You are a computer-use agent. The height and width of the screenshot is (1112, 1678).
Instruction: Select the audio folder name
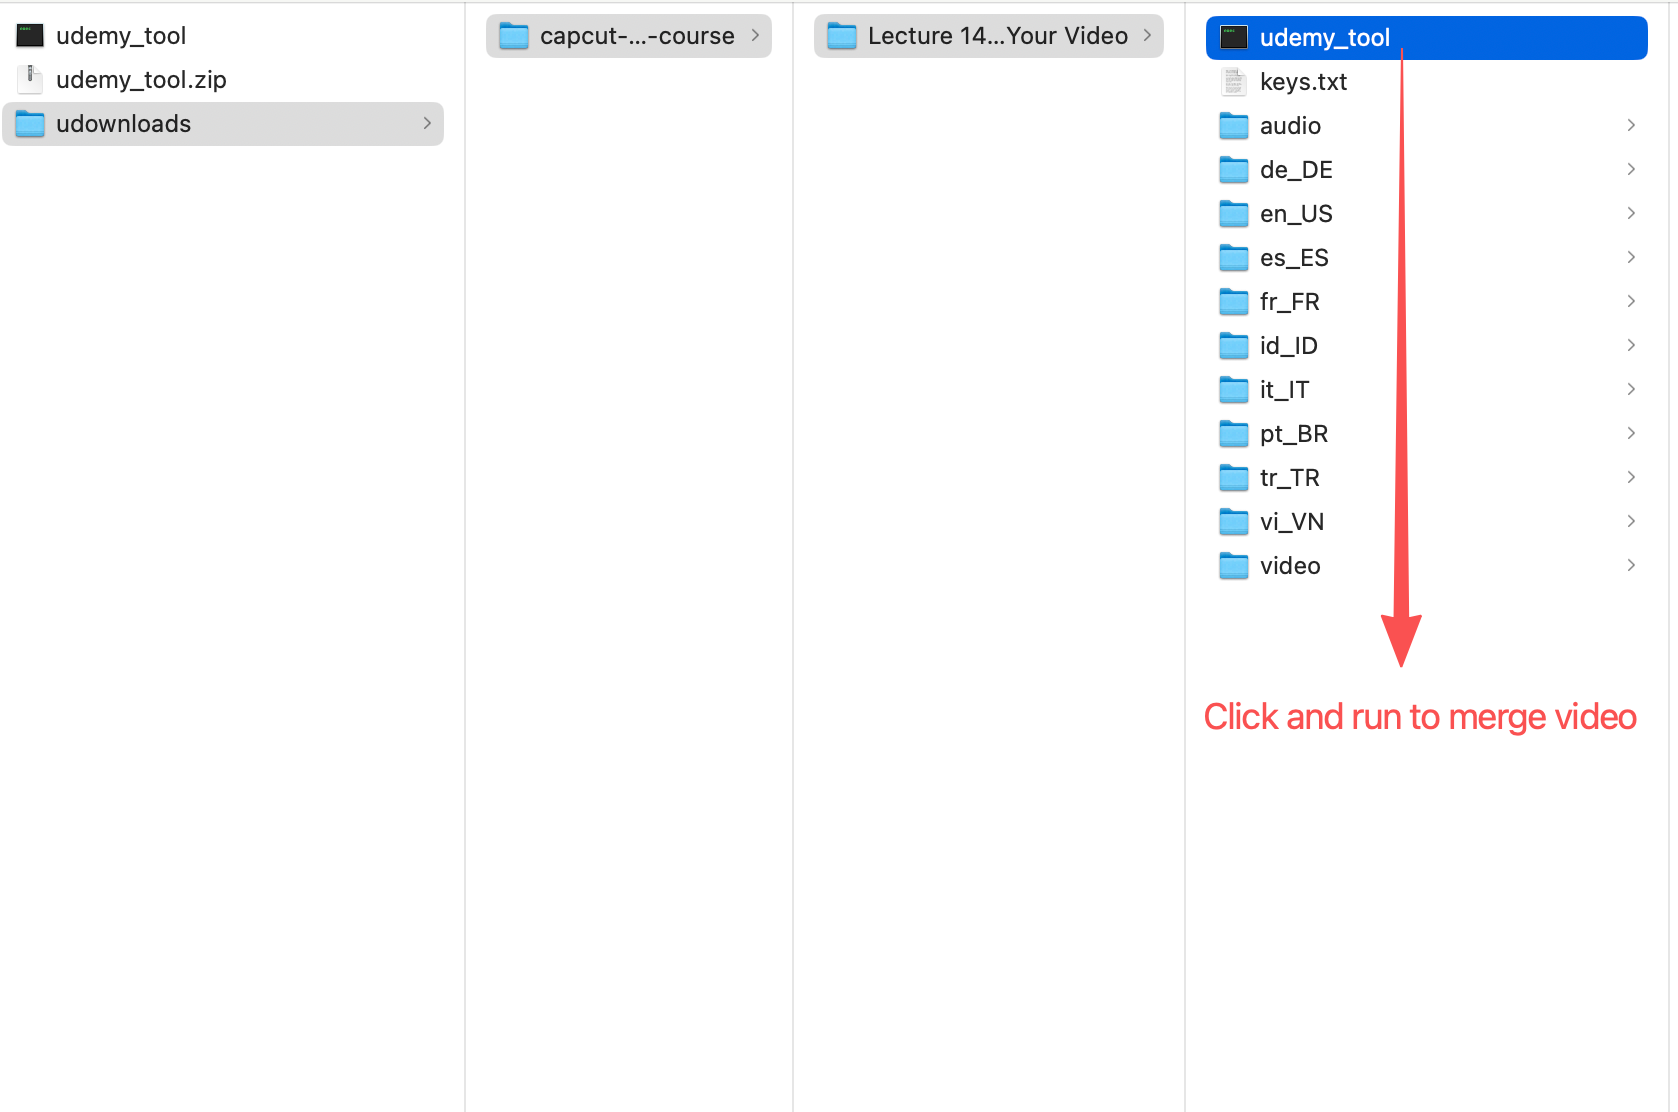[1290, 126]
